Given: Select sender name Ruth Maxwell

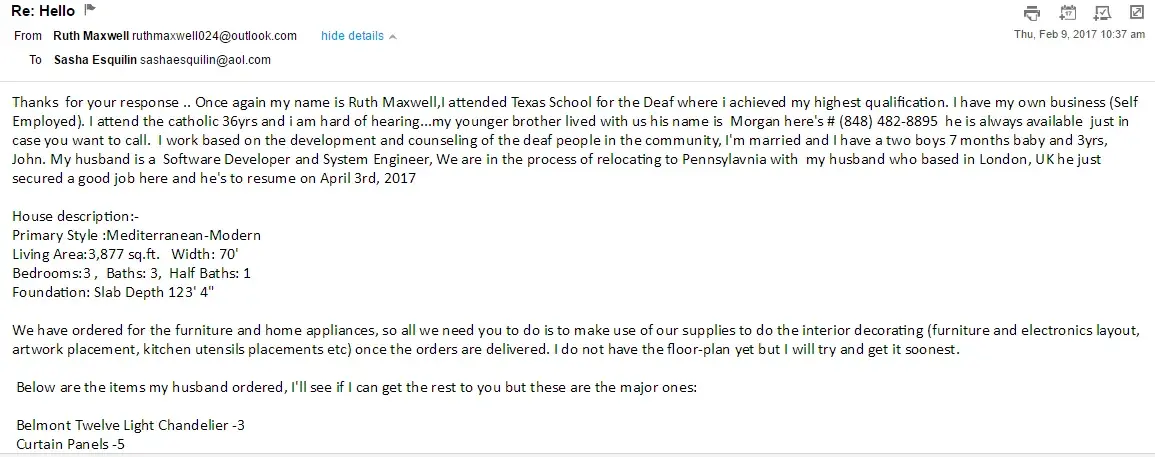Looking at the screenshot, I should [90, 36].
